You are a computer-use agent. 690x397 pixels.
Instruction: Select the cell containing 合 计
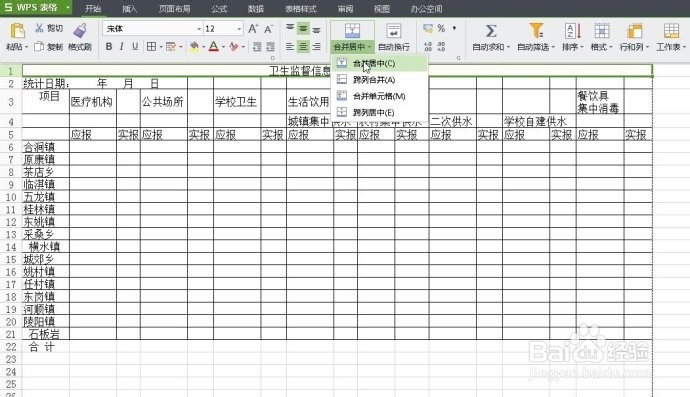pos(46,346)
